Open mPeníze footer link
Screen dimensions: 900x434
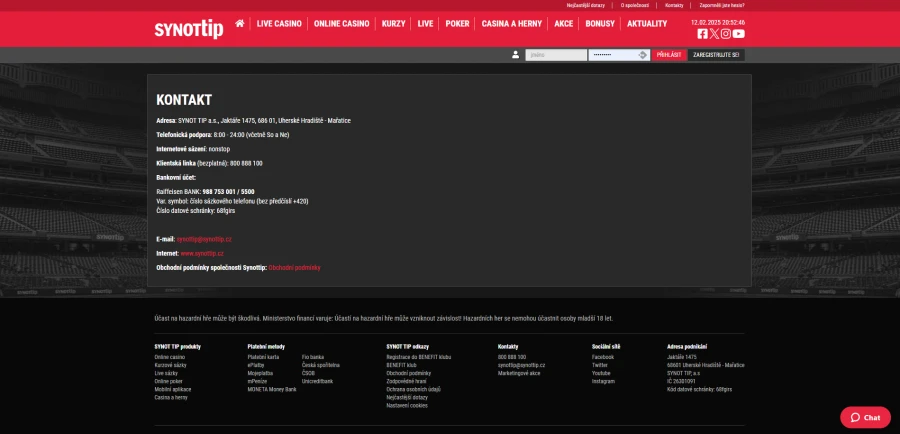[257, 381]
